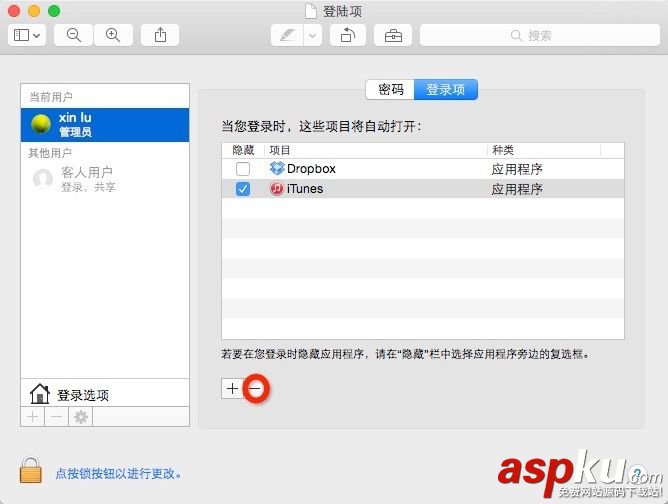Select the 客人用户 guest user row
Image resolution: width=668 pixels, height=504 pixels.
105,179
